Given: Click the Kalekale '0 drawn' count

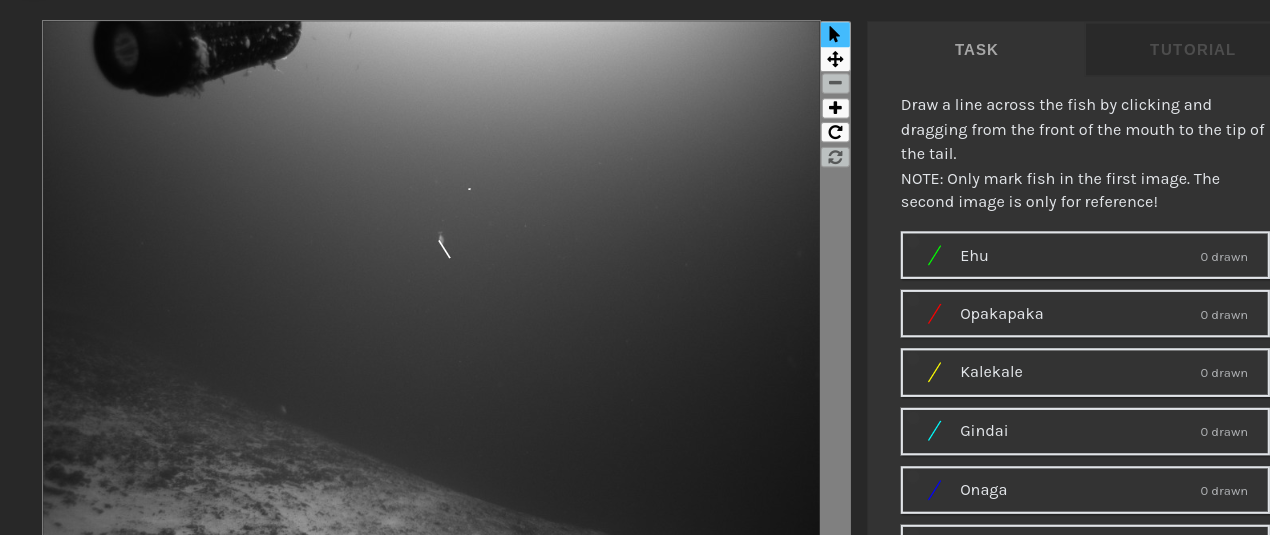Looking at the screenshot, I should pyautogui.click(x=1224, y=373).
